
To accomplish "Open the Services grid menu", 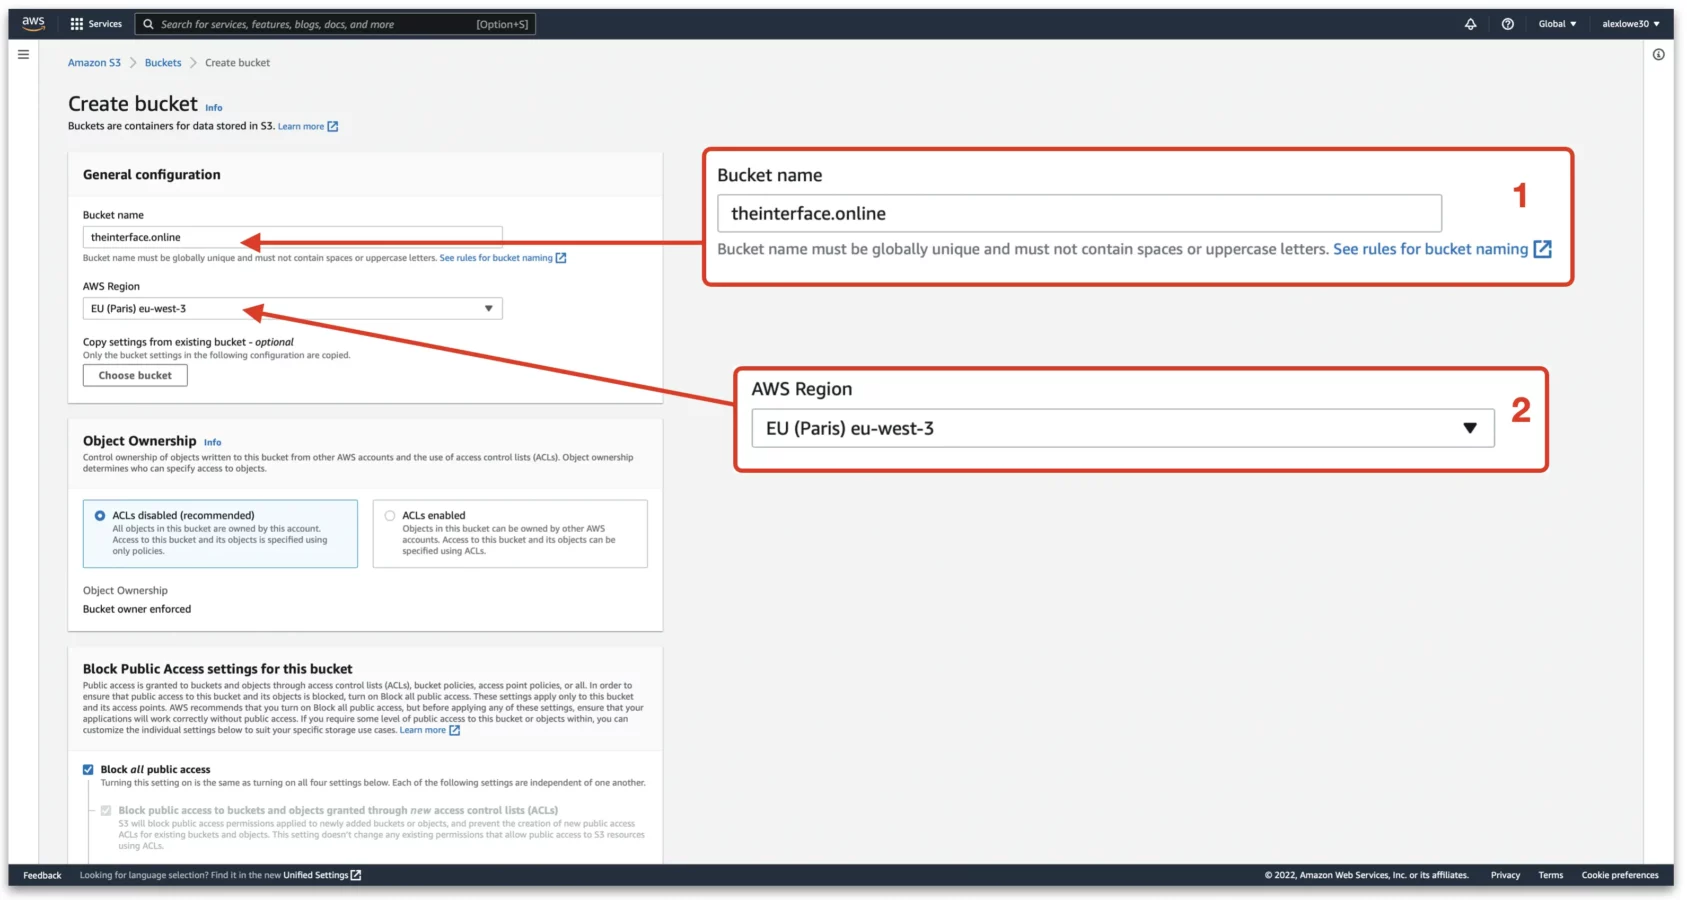I will click(x=96, y=24).
